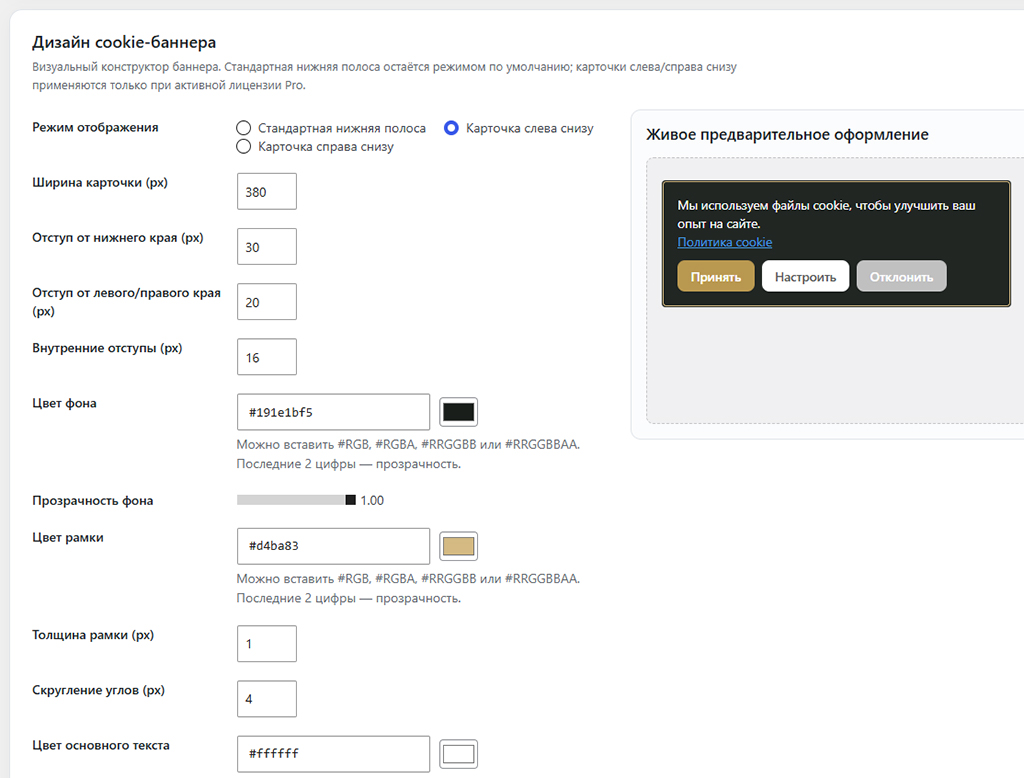
Task: Open the gold border color swatch picker
Action: pyautogui.click(x=458, y=546)
